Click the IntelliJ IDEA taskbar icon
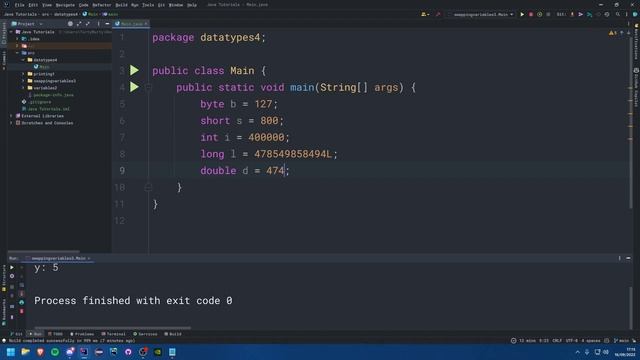 click(x=84, y=352)
